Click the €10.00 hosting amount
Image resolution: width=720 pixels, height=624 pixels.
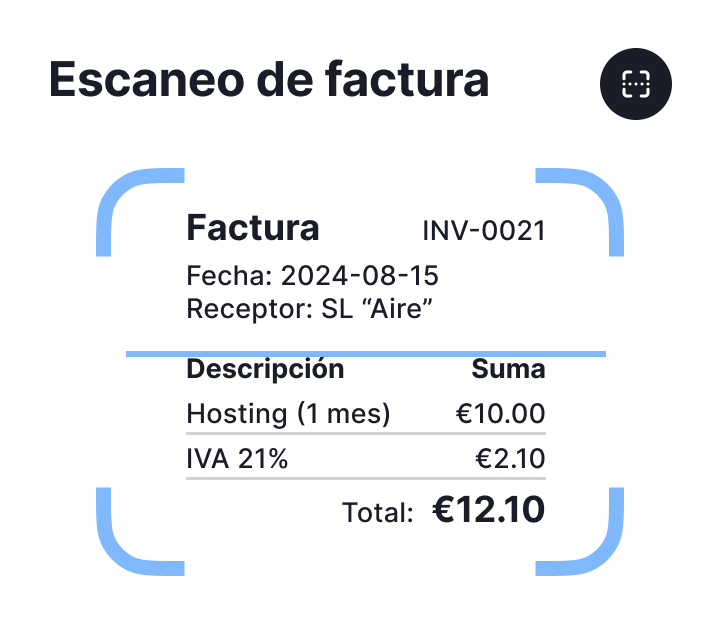(x=500, y=413)
